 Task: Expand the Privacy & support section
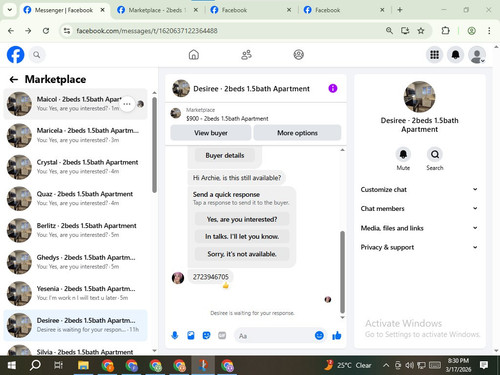[419, 247]
